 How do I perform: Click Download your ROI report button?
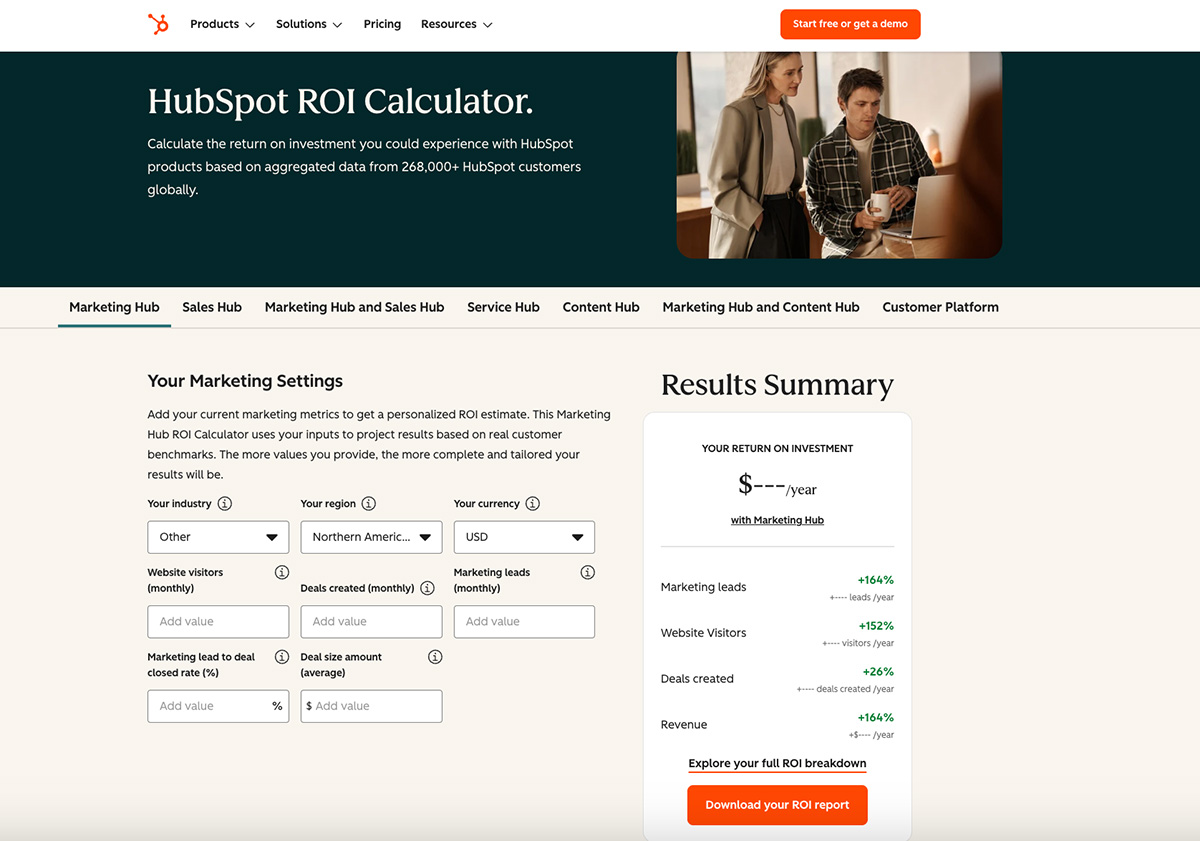click(777, 805)
